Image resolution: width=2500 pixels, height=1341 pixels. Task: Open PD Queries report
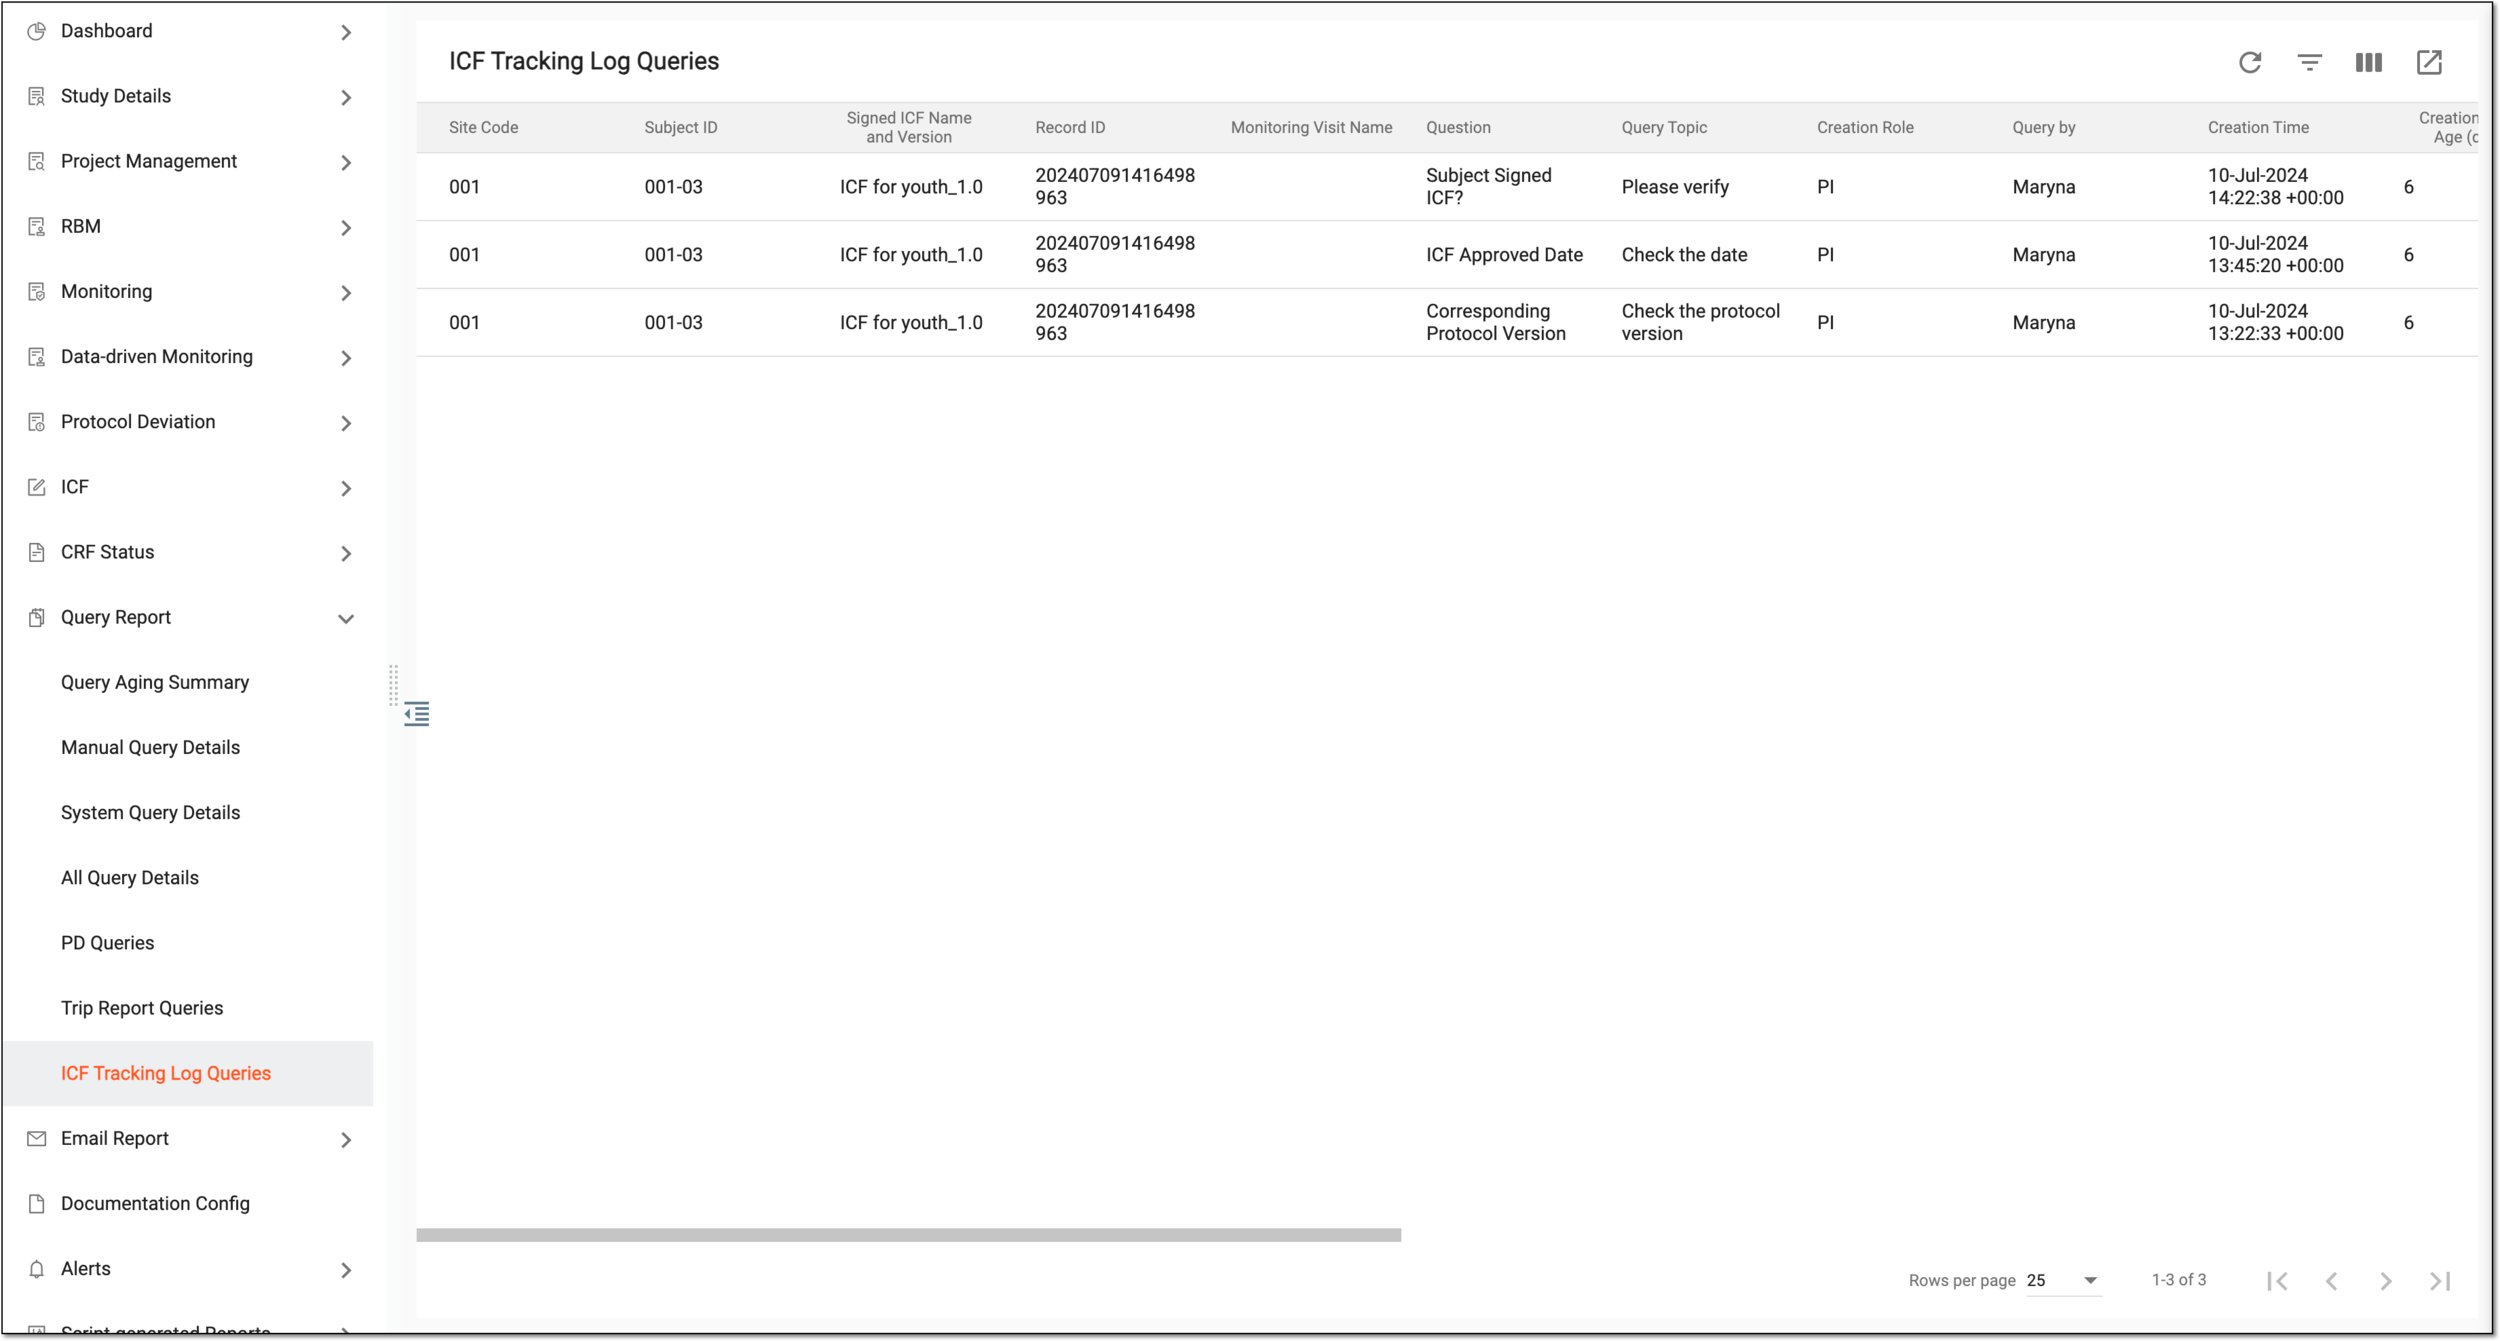pos(107,942)
